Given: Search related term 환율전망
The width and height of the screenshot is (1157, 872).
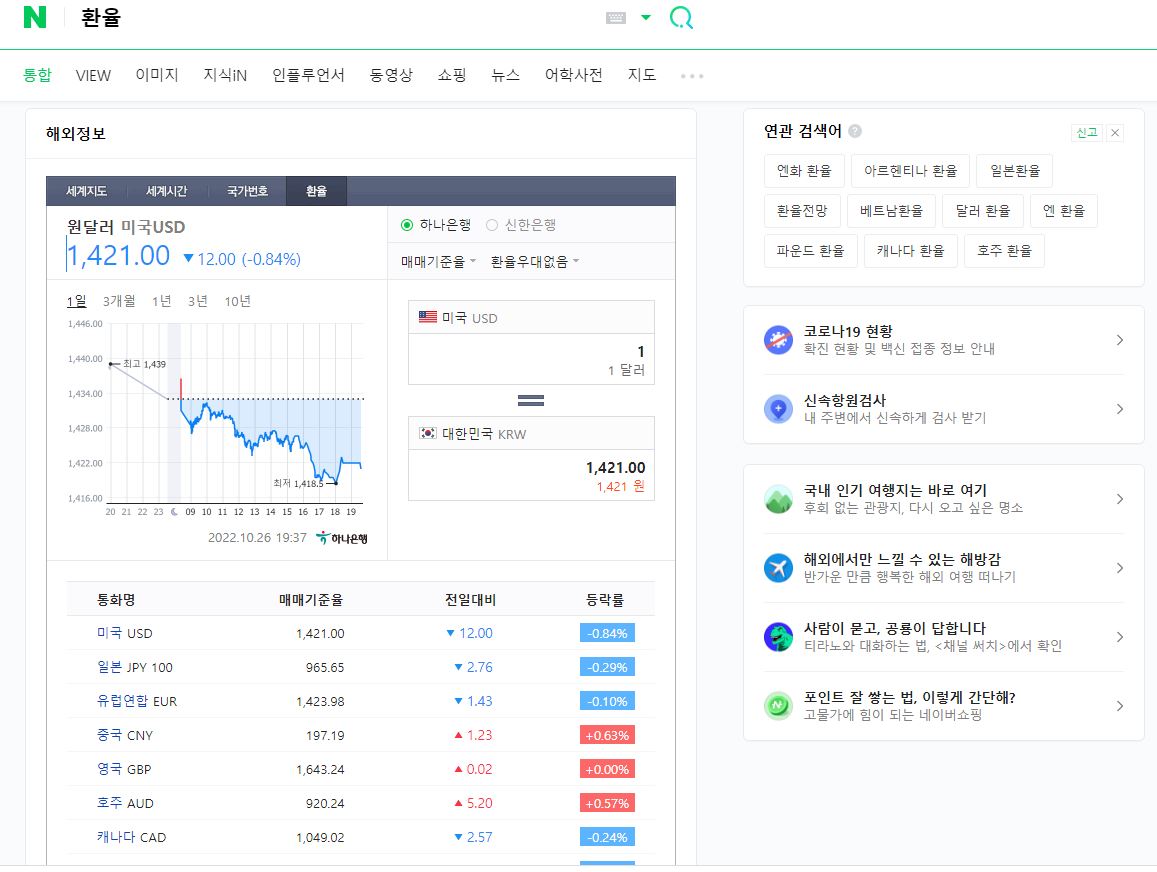Looking at the screenshot, I should pos(802,210).
